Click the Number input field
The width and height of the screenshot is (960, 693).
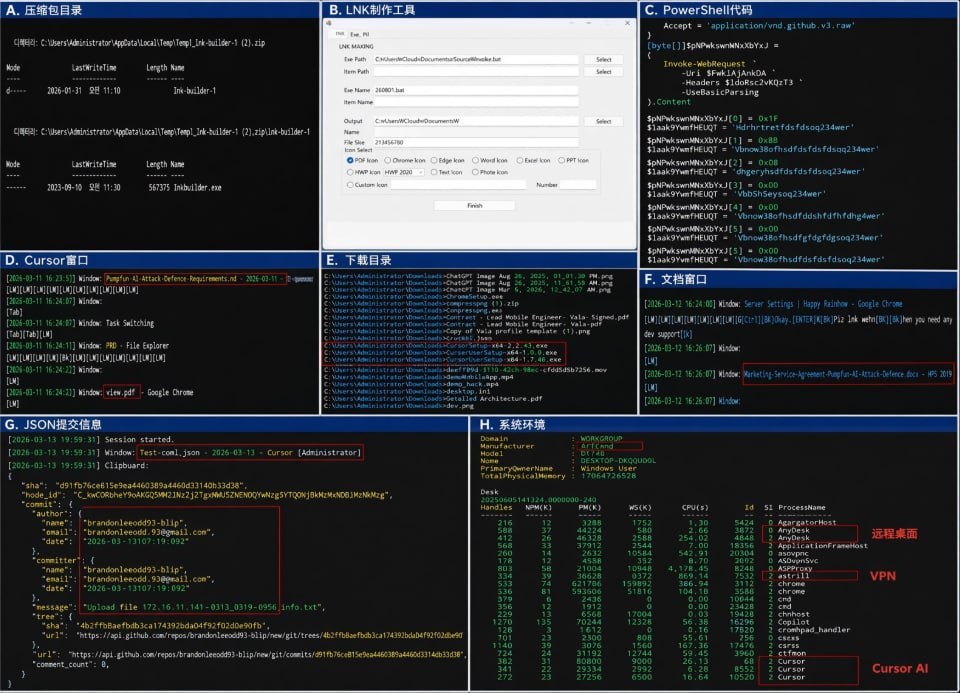tap(577, 184)
